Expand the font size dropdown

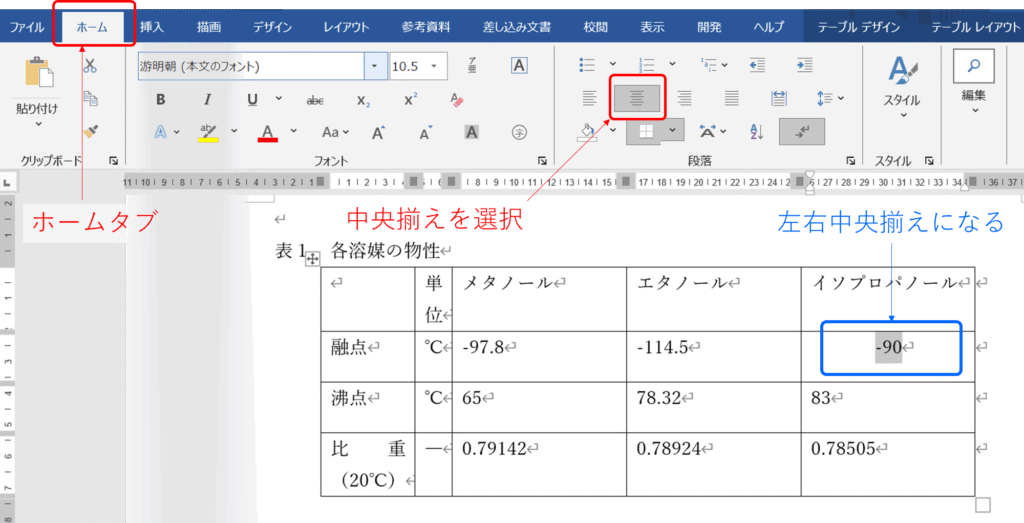[x=437, y=67]
